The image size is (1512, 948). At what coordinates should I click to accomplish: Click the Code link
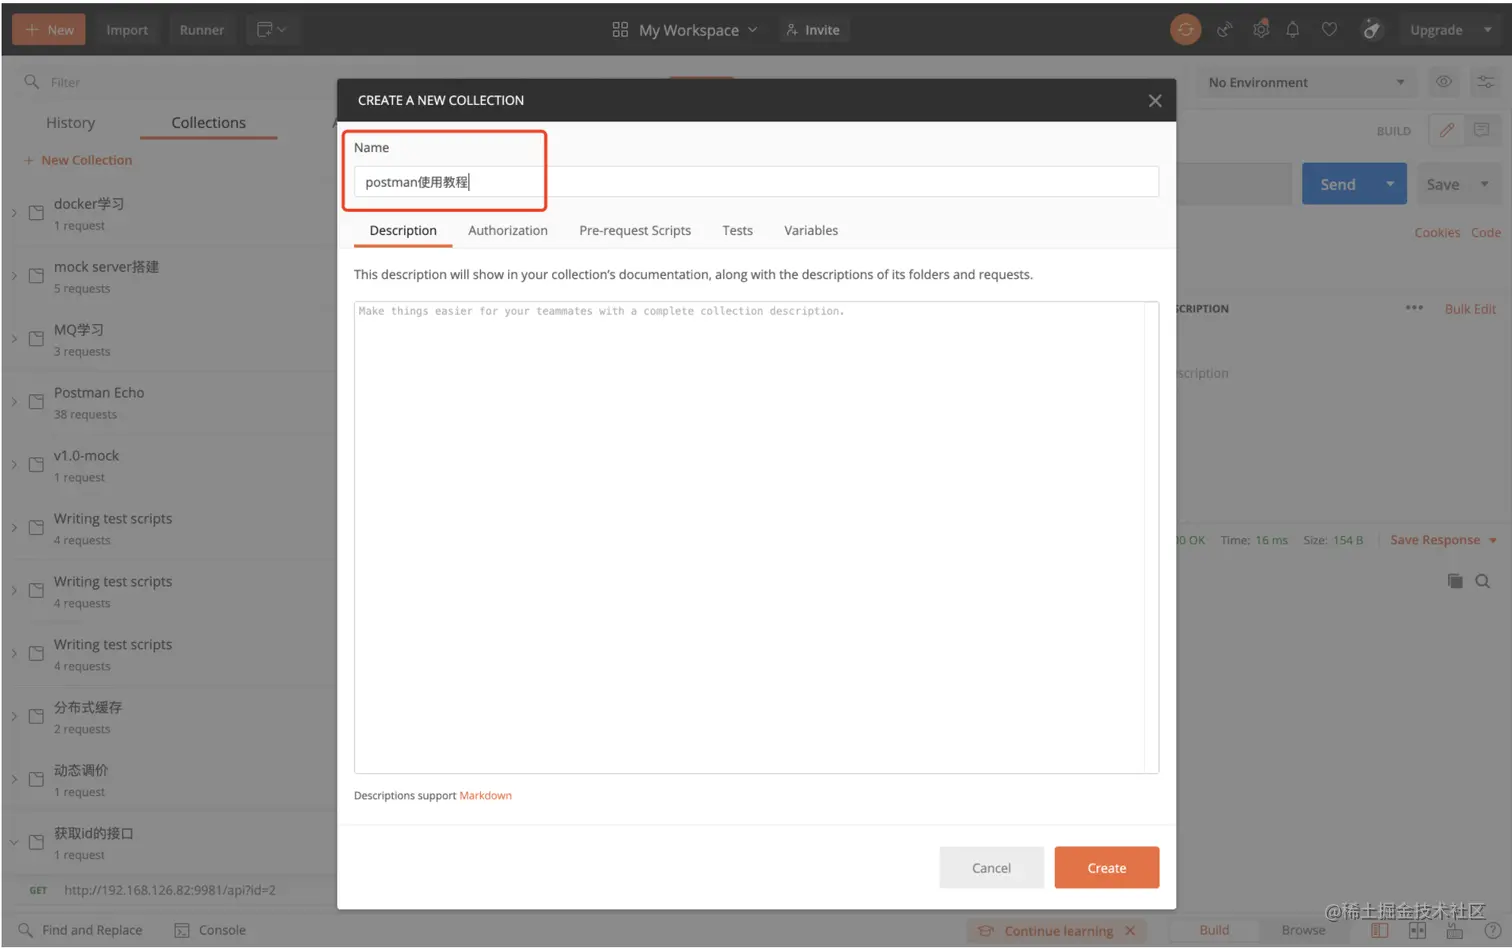click(x=1486, y=232)
